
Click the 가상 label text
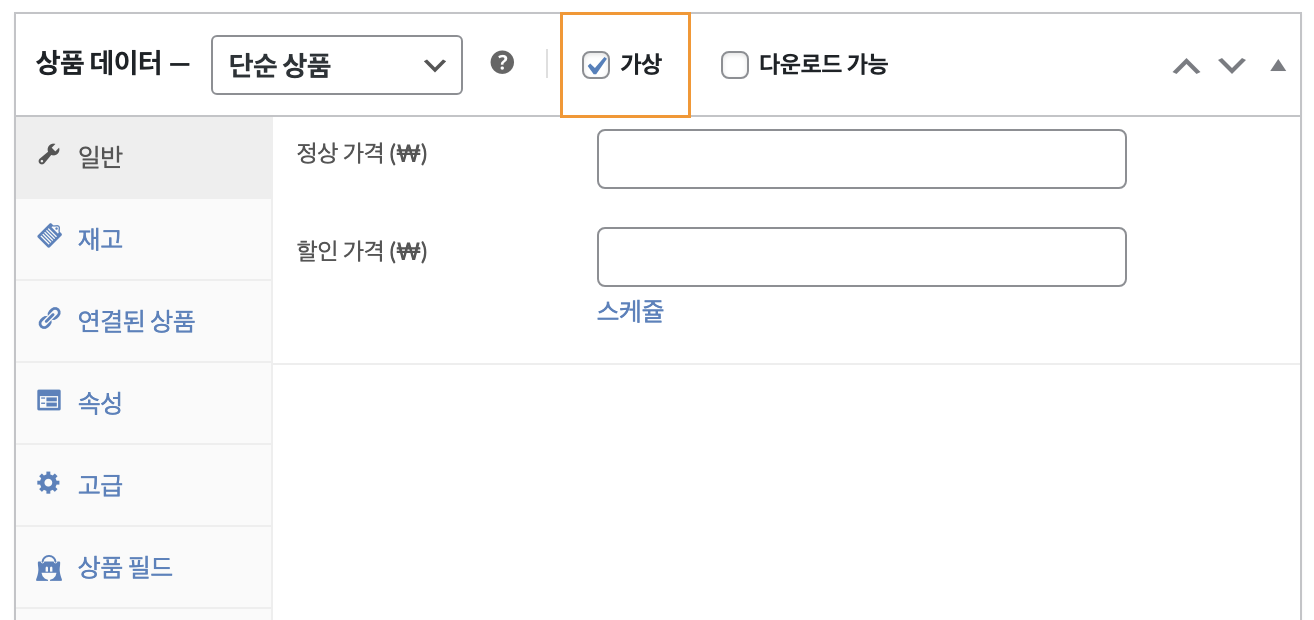coord(640,65)
